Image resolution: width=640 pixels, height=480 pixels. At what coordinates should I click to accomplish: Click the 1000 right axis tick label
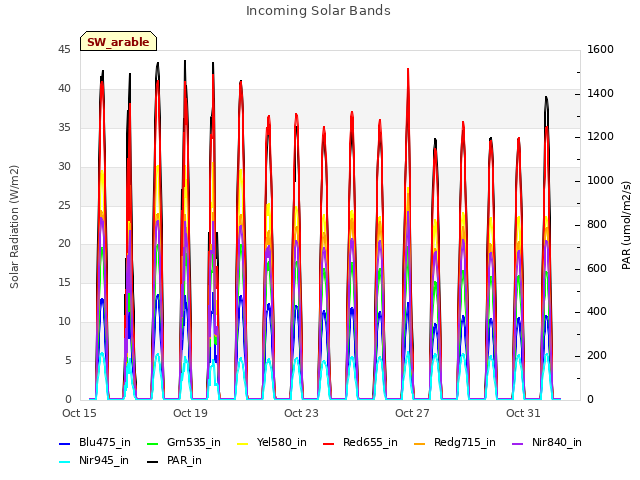click(x=600, y=181)
